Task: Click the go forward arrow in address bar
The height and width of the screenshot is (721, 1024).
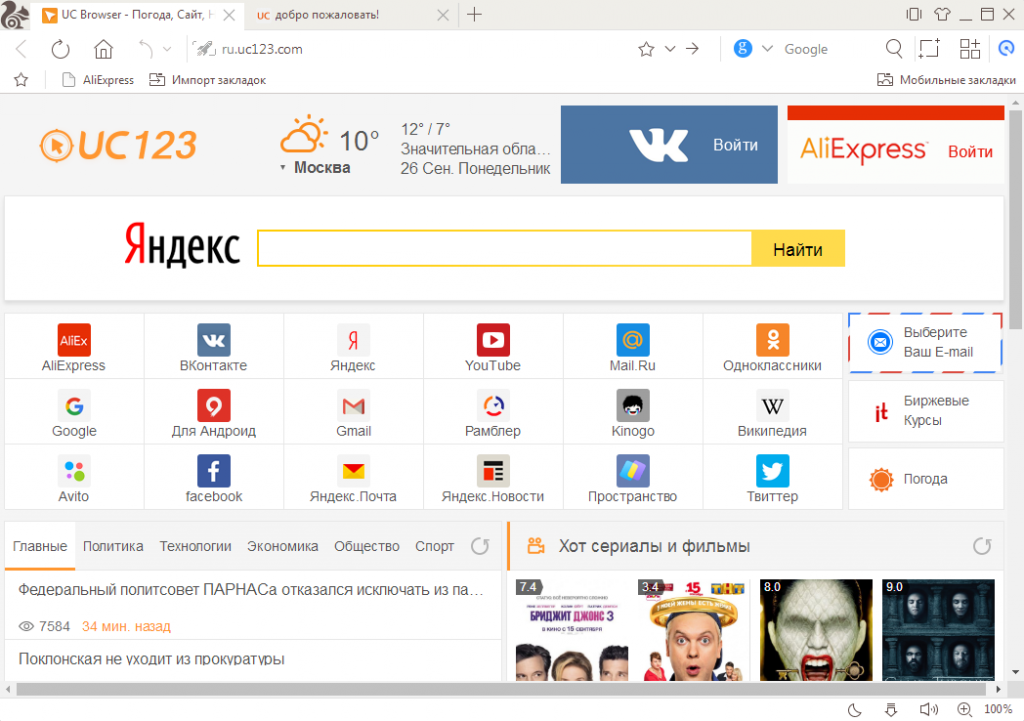Action: [x=692, y=49]
